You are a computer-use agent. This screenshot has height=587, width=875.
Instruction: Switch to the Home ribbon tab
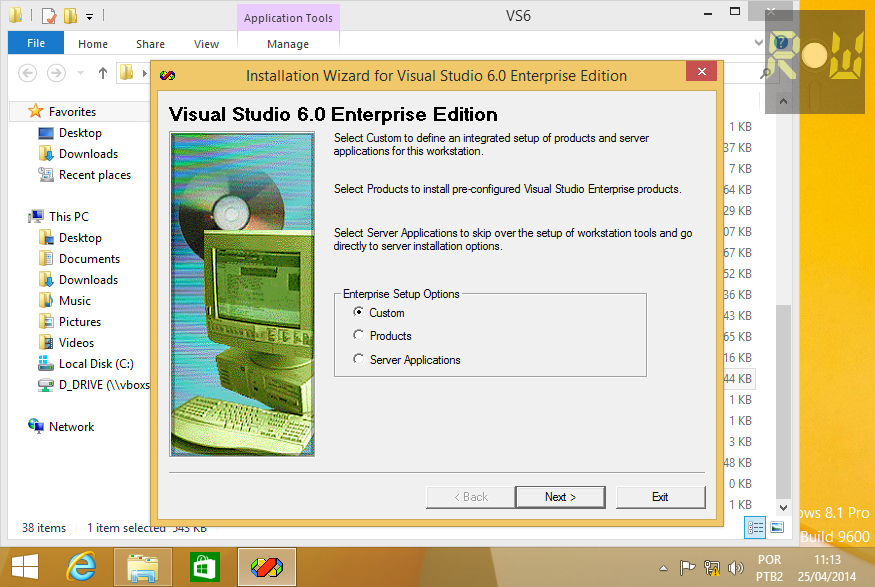(x=93, y=44)
